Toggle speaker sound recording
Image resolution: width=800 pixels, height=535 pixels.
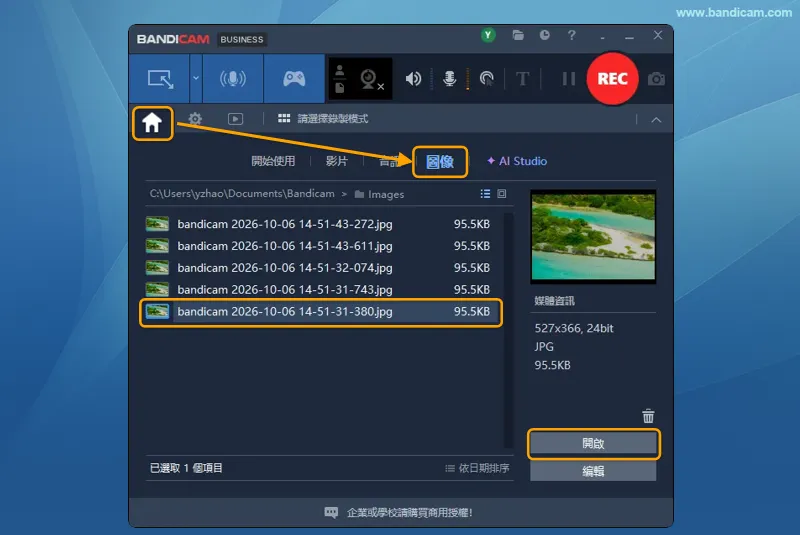413,79
